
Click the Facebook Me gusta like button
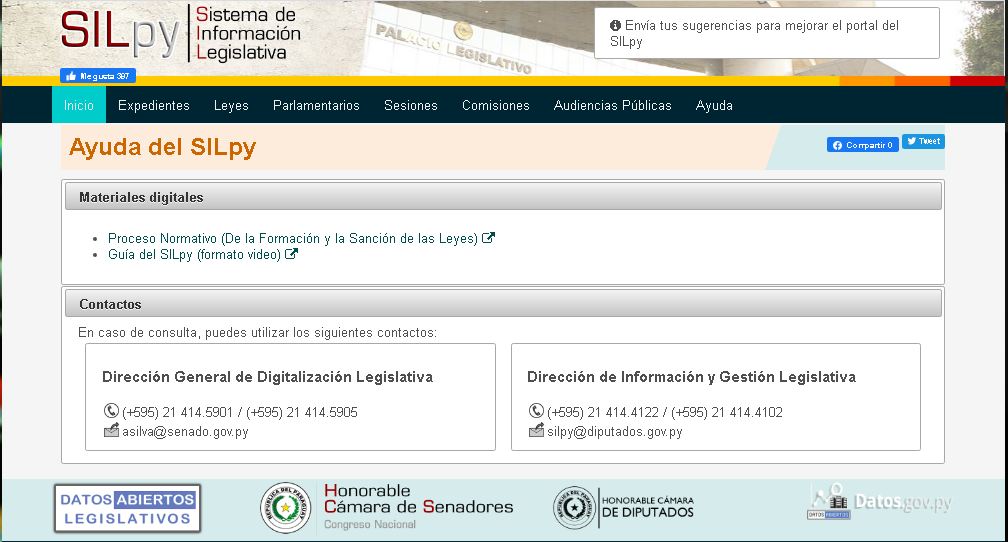click(x=98, y=76)
